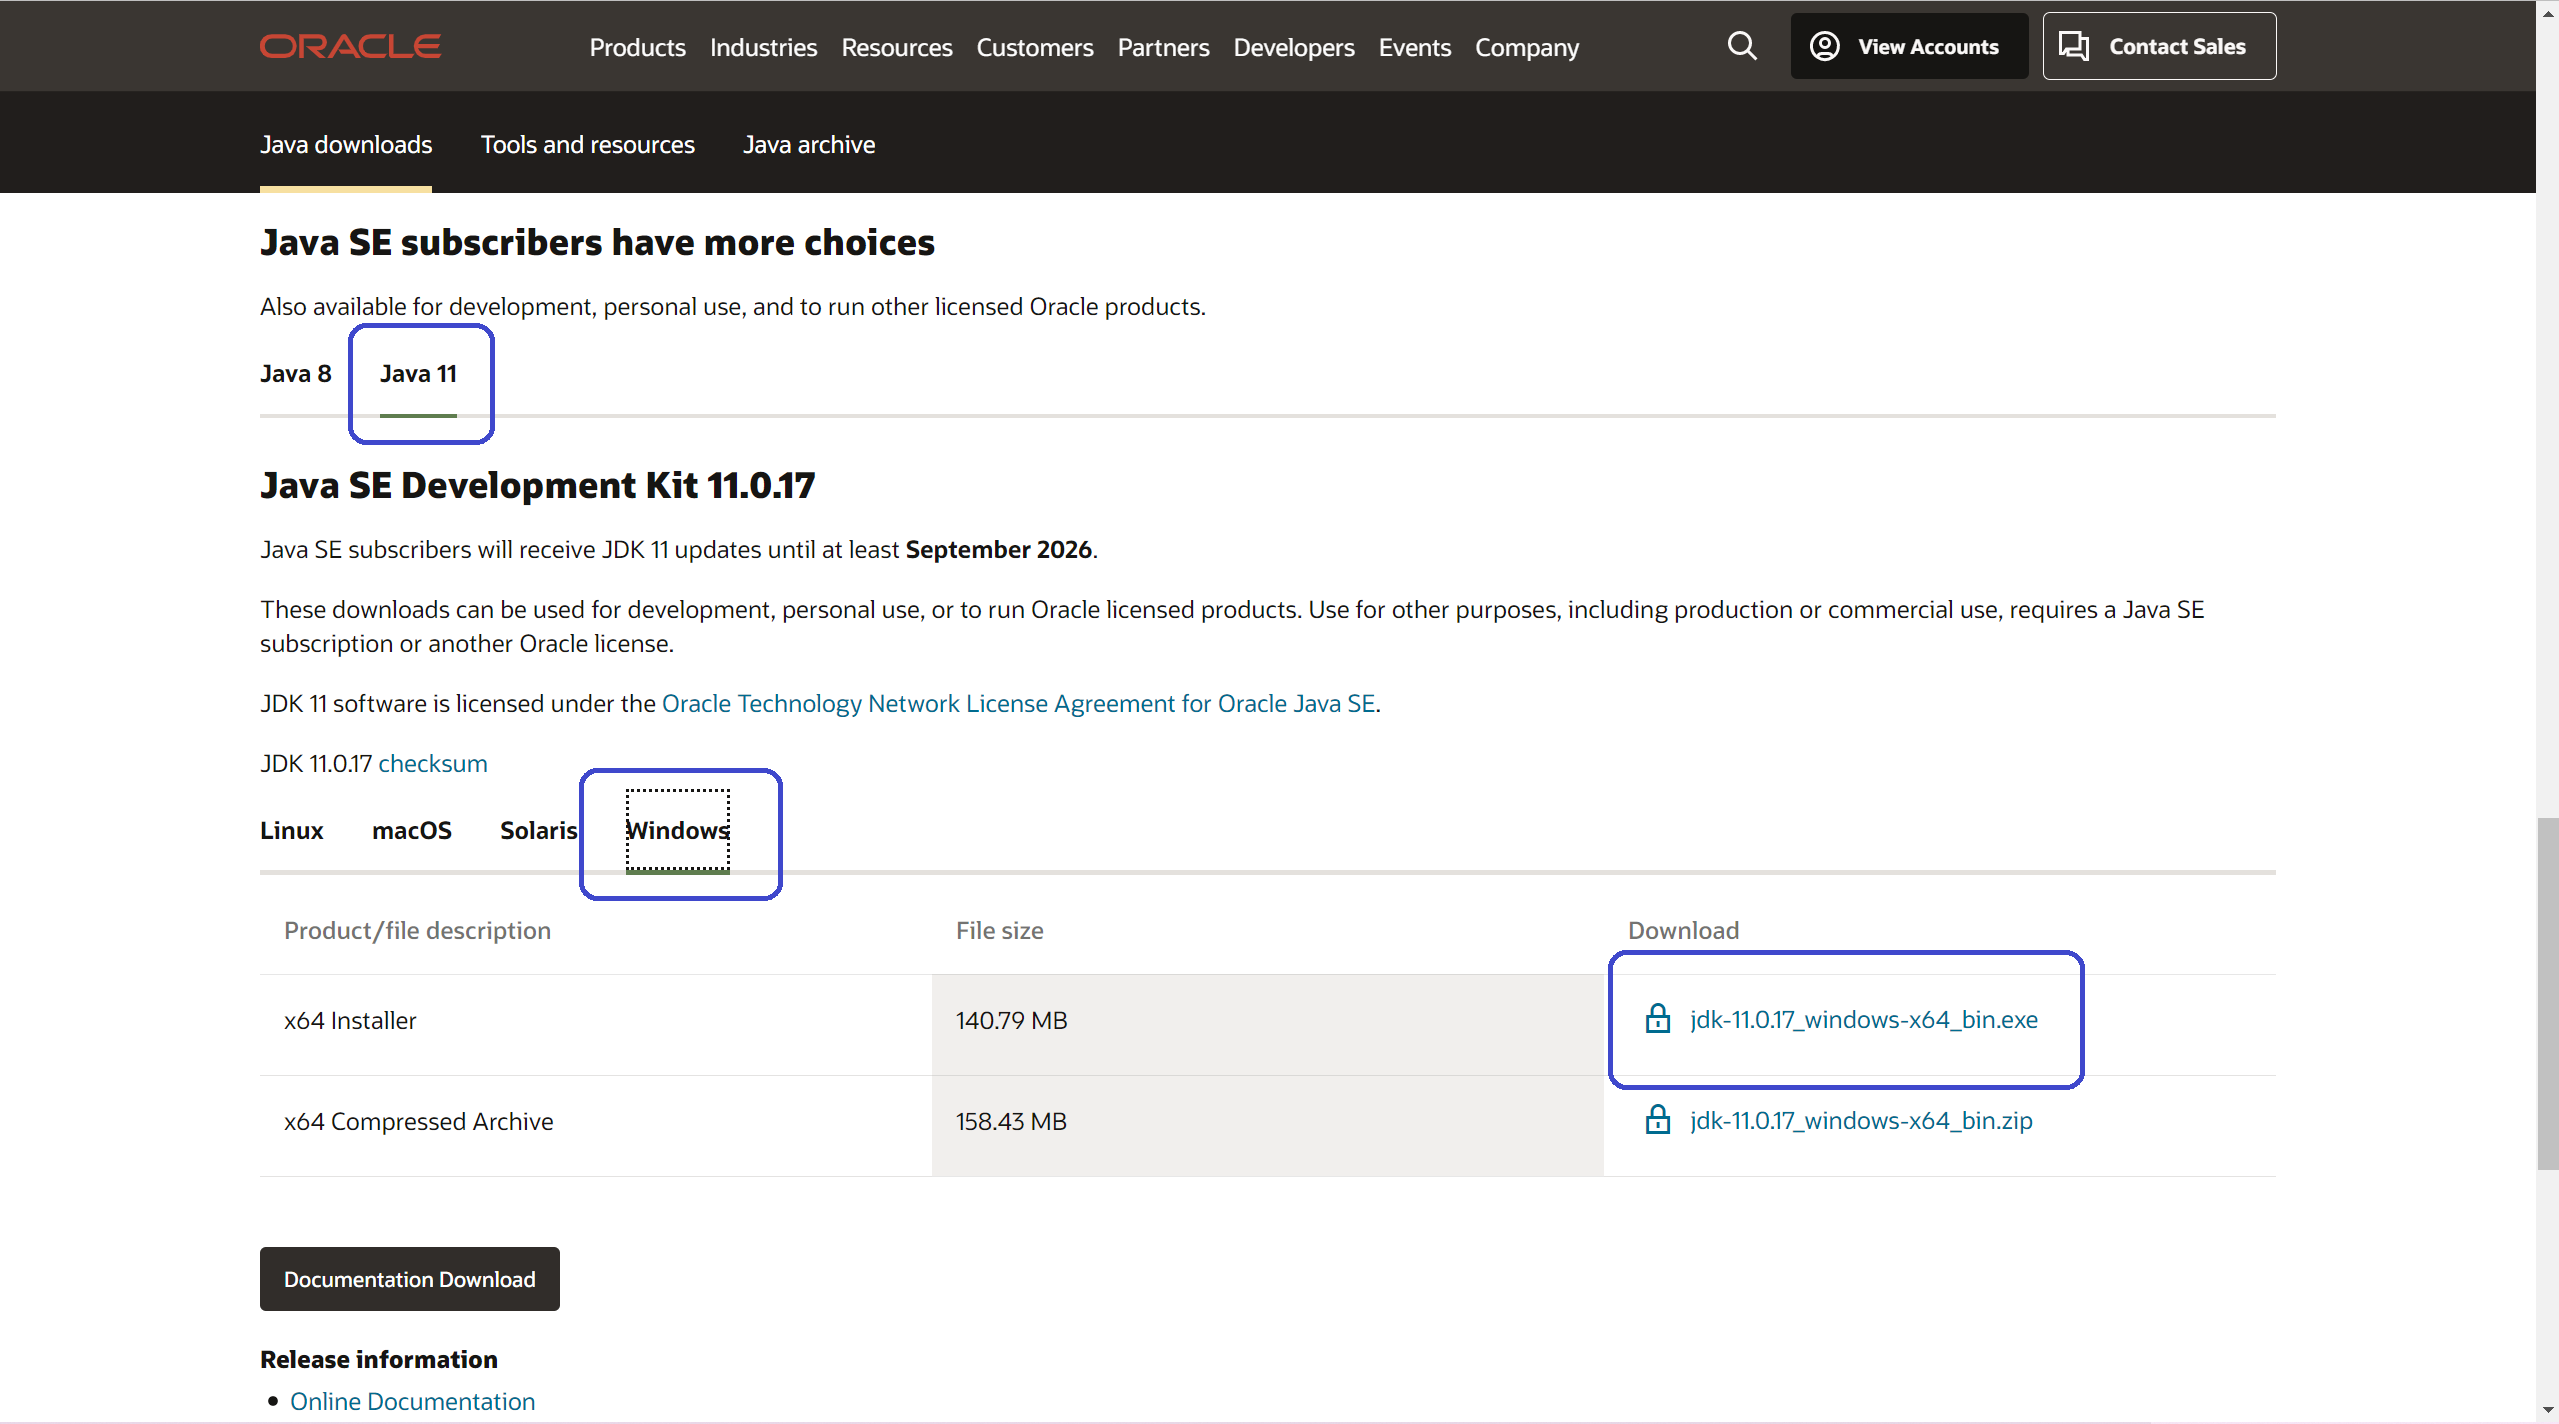Open the Products menu
Screen dimensions: 2559x1424
pos(637,47)
